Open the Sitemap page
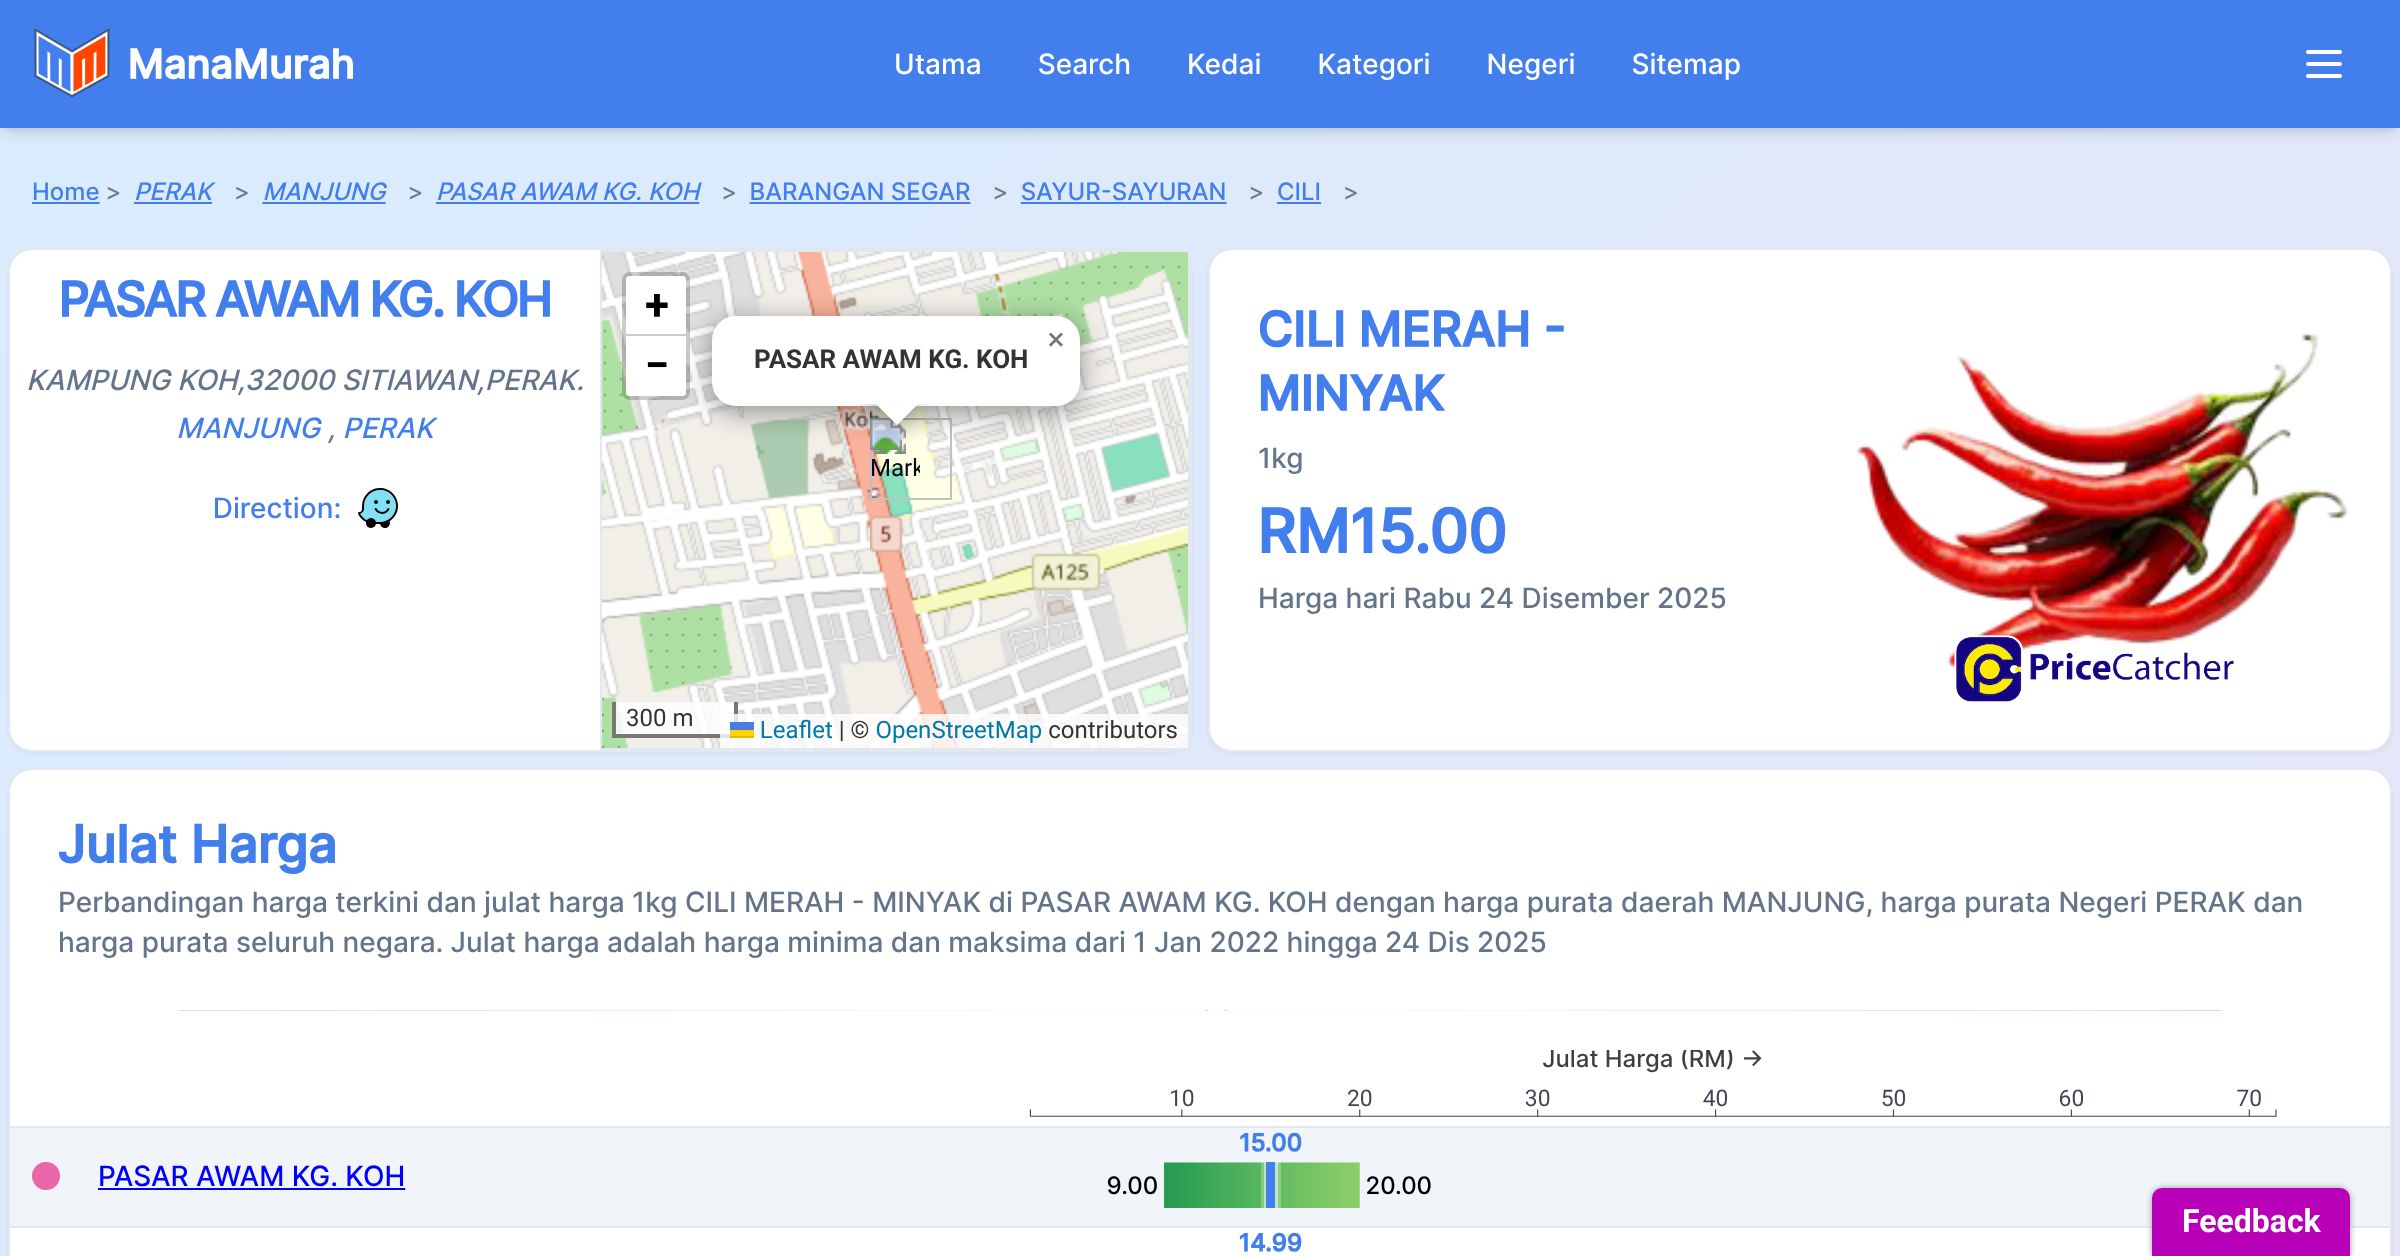 click(1685, 64)
